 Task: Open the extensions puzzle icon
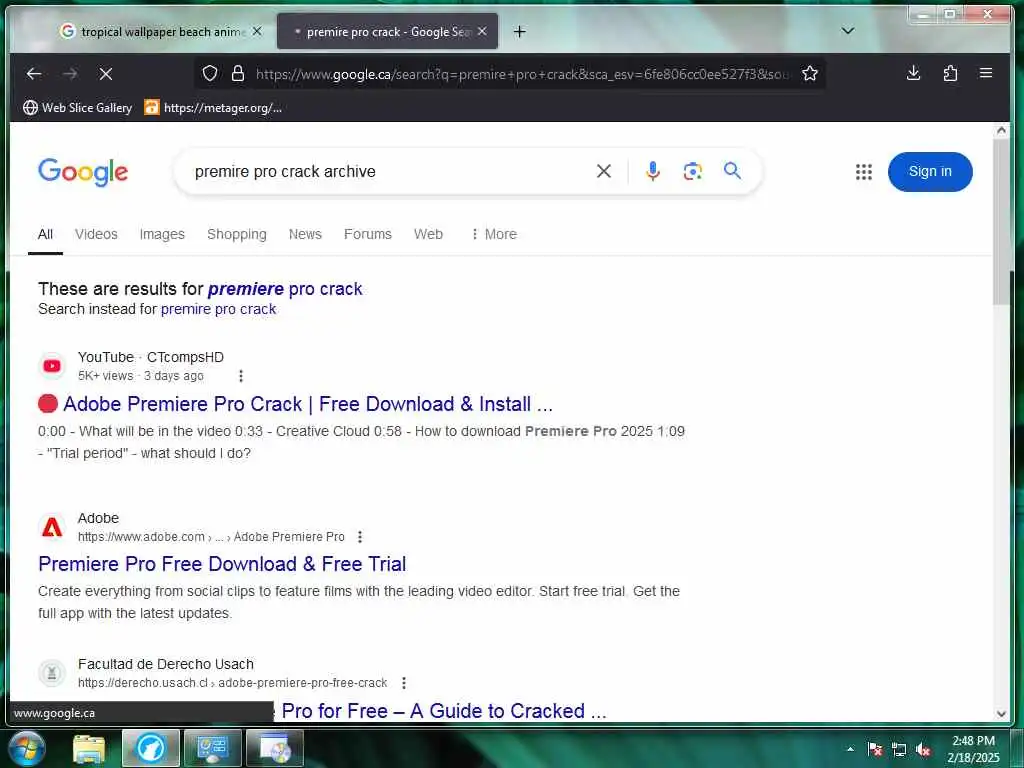point(950,73)
